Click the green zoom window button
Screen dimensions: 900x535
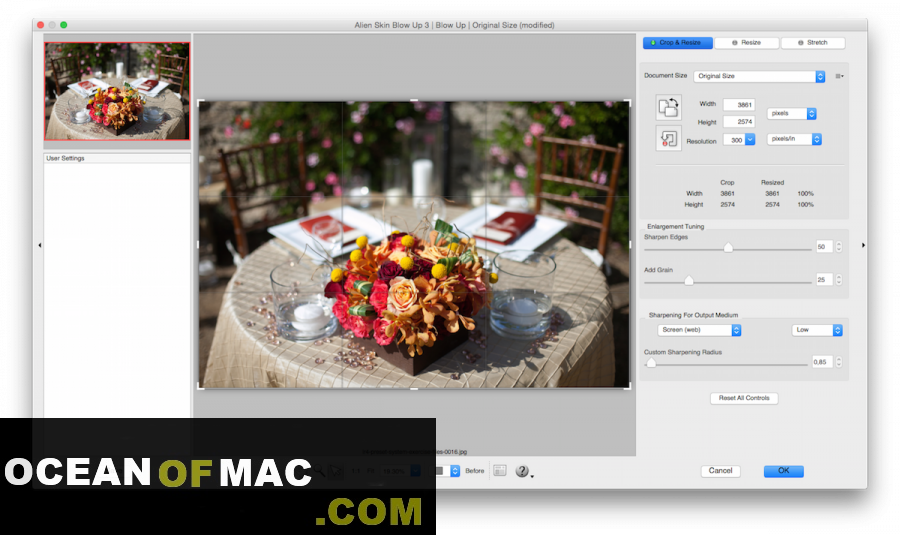click(64, 25)
